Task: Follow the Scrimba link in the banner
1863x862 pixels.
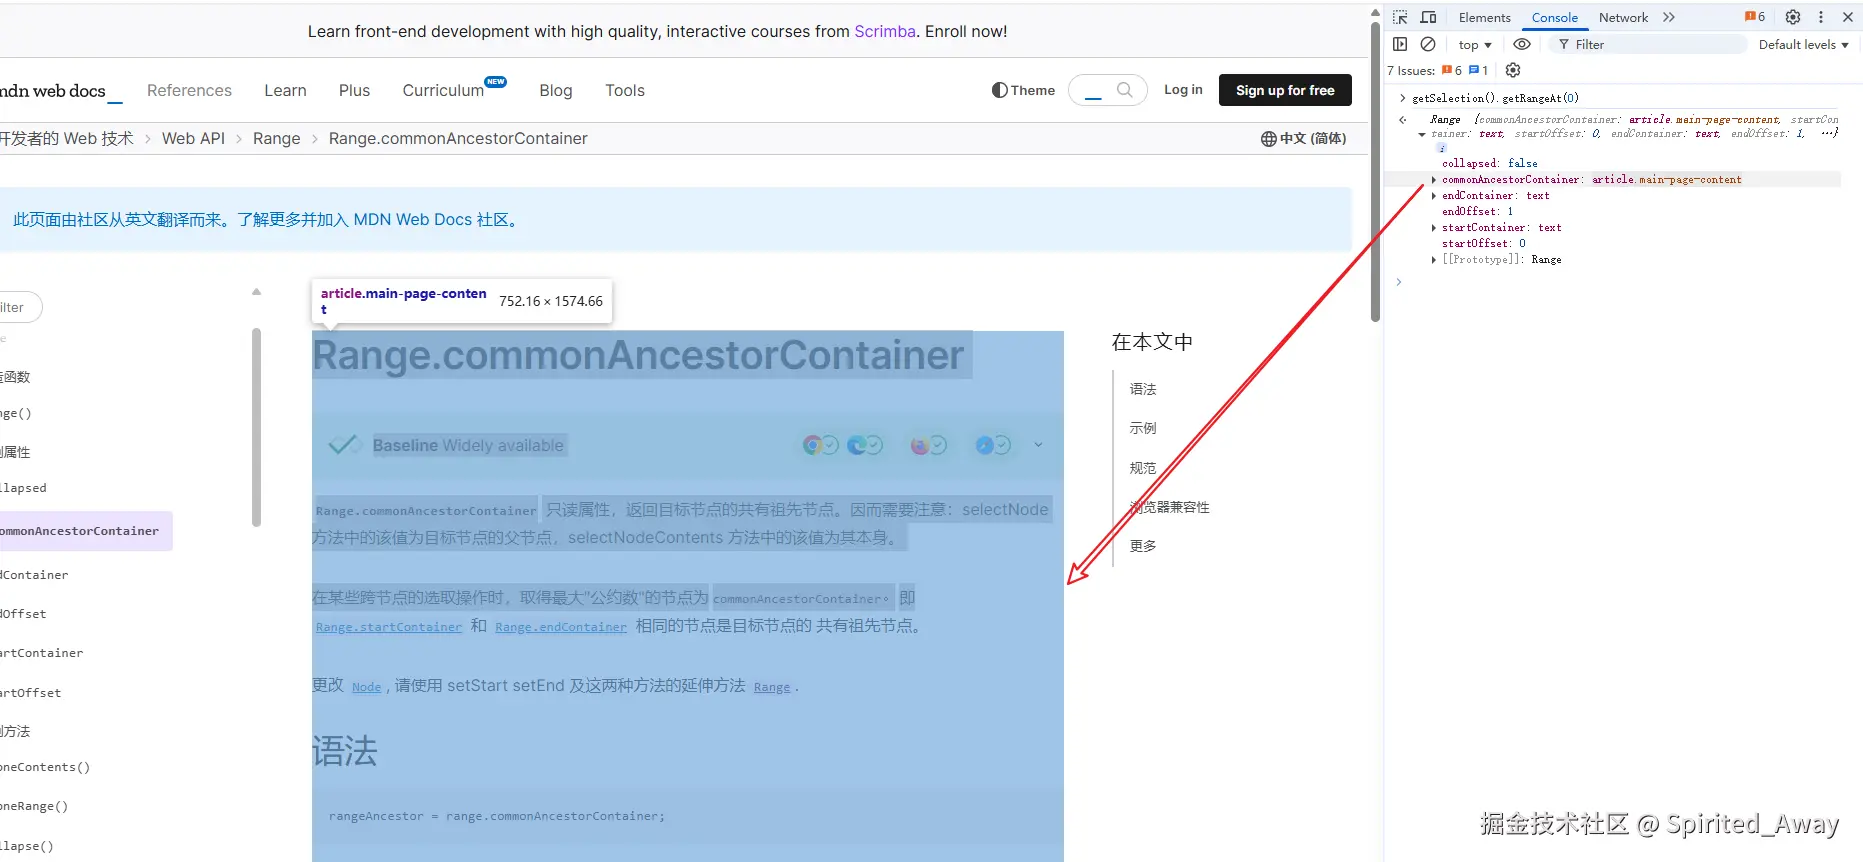Action: pos(885,31)
